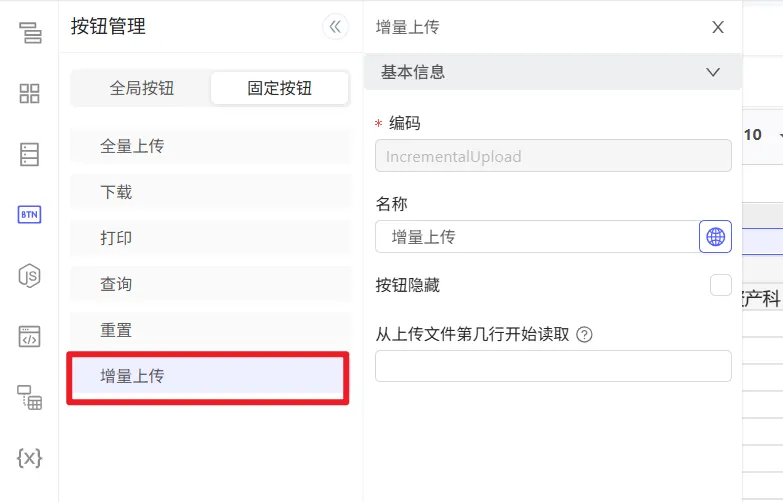783x502 pixels.
Task: Switch to the 固定按钮 tab
Action: pyautogui.click(x=279, y=88)
